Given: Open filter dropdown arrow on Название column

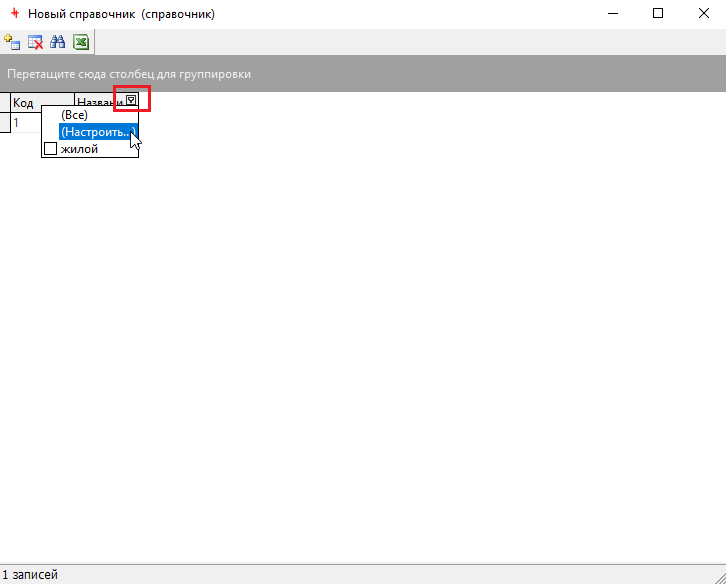Looking at the screenshot, I should [x=131, y=100].
